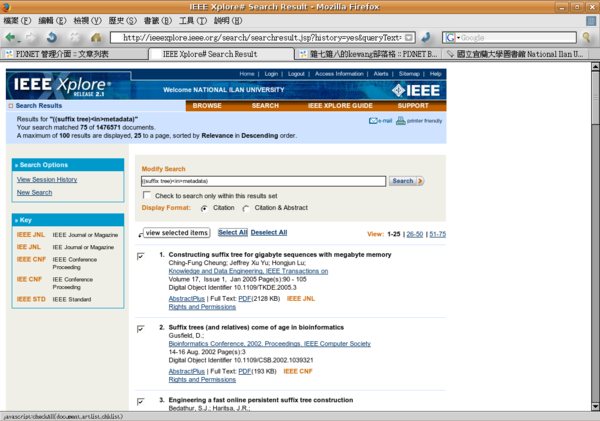Image resolution: width=600 pixels, height=421 pixels.
Task: Go back with the Firefox back arrow
Action: point(10,37)
